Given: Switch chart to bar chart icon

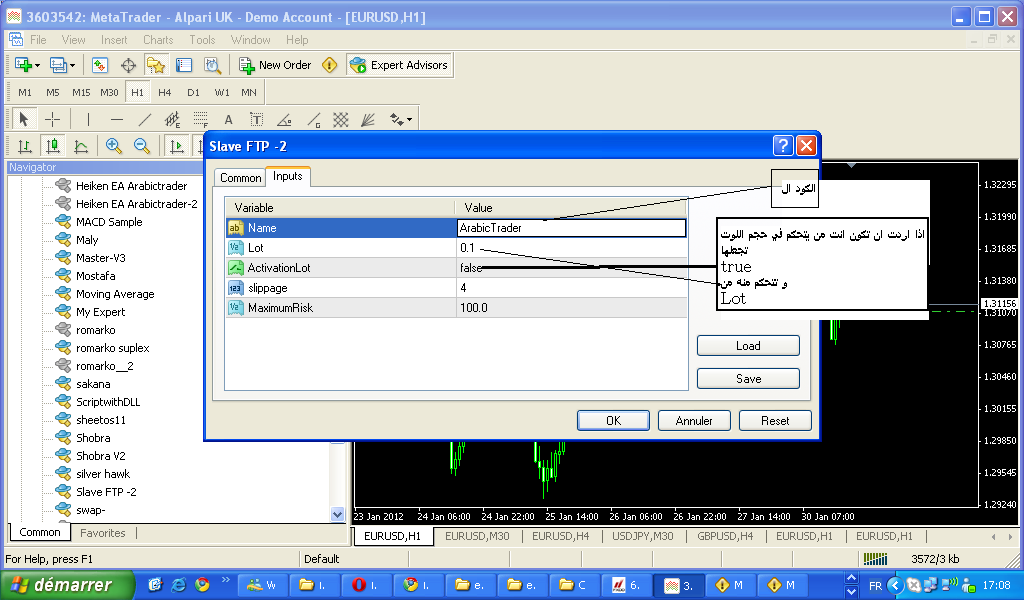Looking at the screenshot, I should coord(25,146).
